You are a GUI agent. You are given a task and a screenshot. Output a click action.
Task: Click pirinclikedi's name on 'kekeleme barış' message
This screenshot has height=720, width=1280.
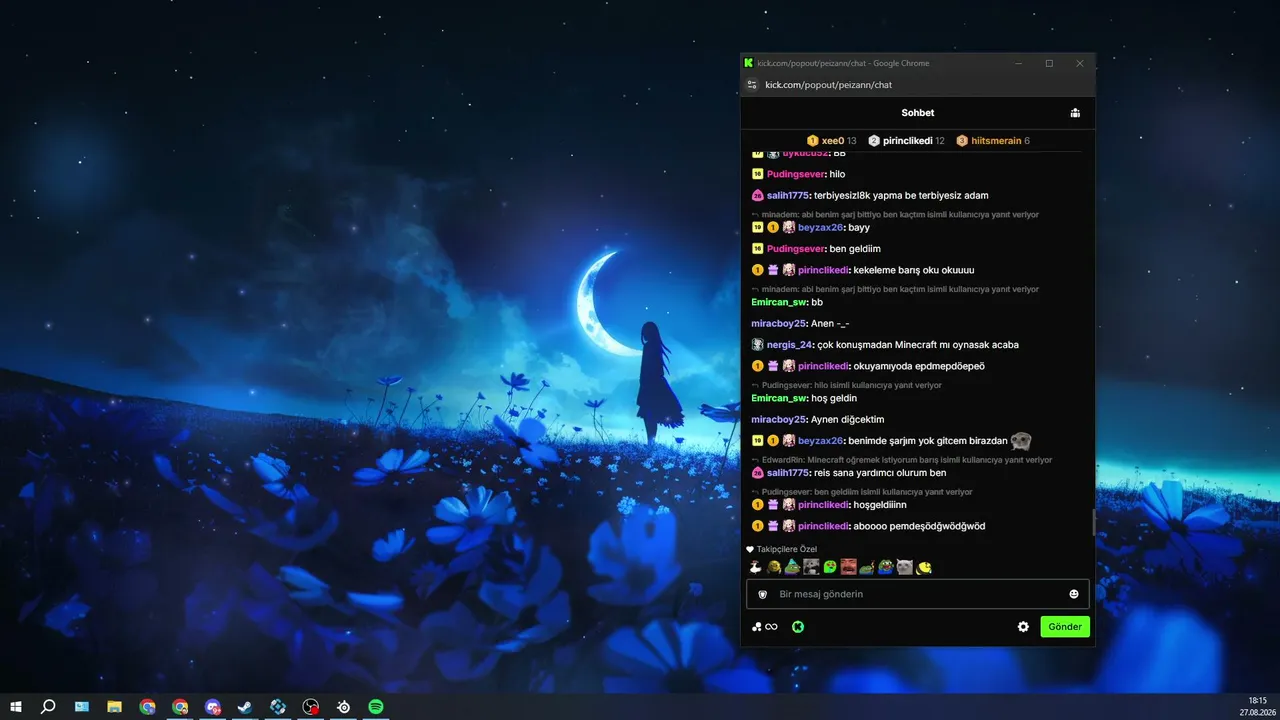pos(823,270)
